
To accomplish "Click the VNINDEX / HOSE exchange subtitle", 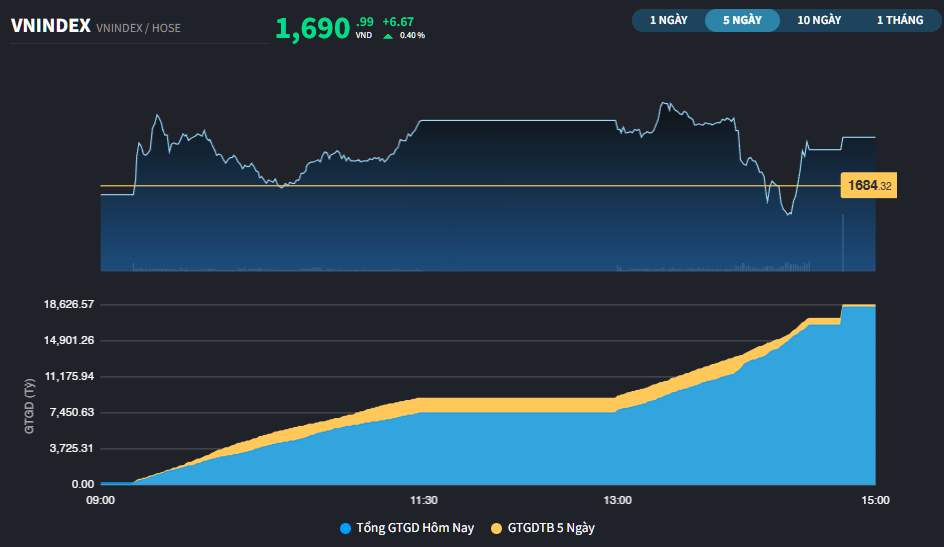I will (x=138, y=28).
